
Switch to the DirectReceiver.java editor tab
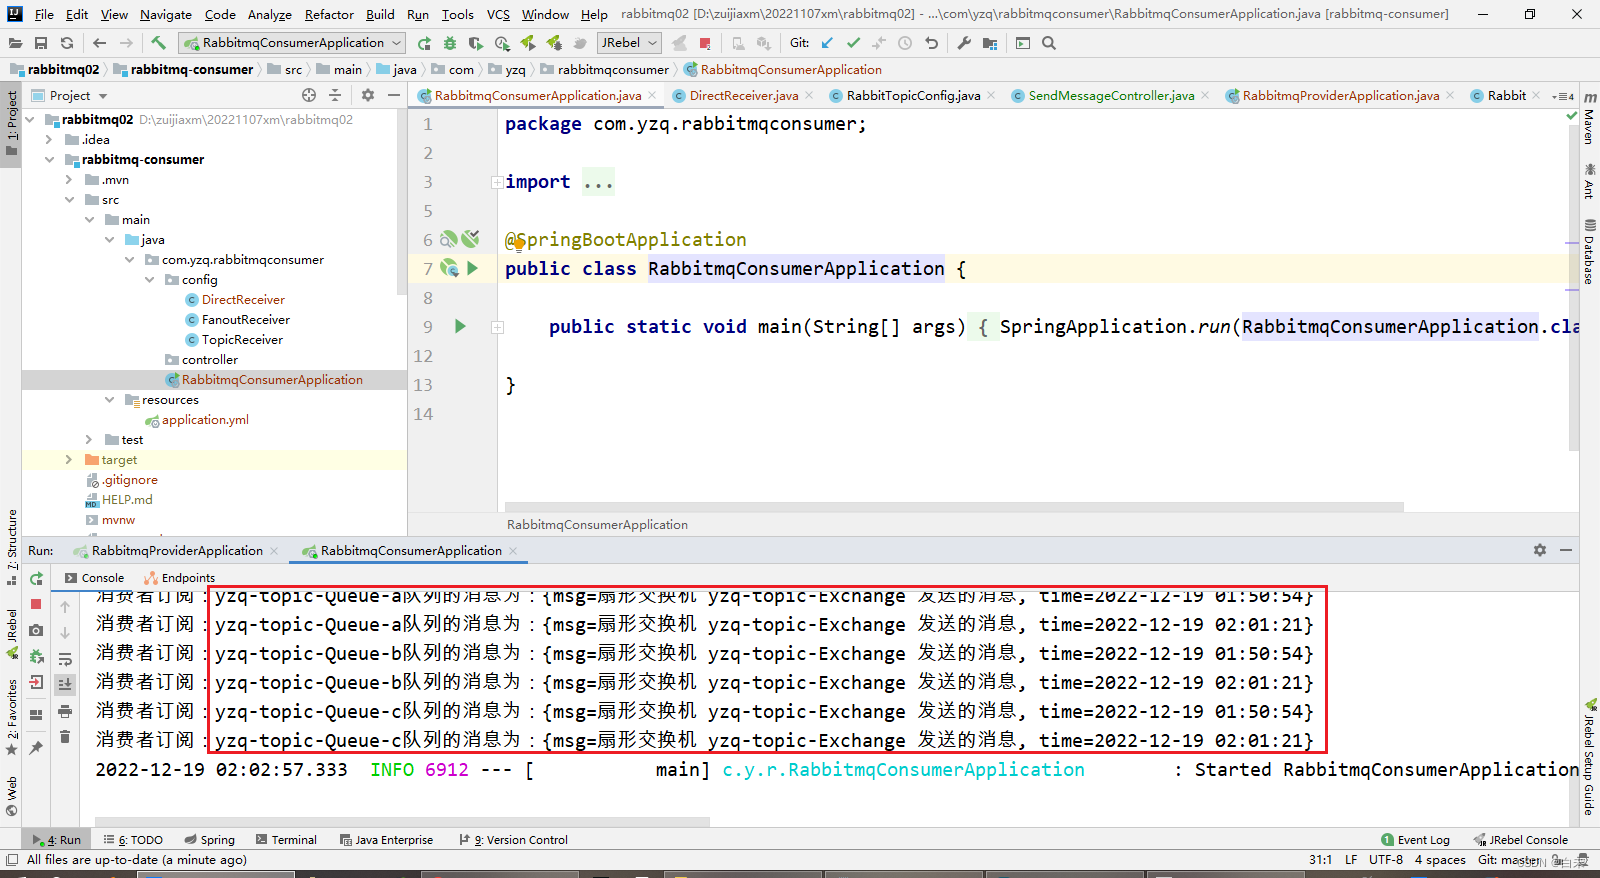click(743, 95)
